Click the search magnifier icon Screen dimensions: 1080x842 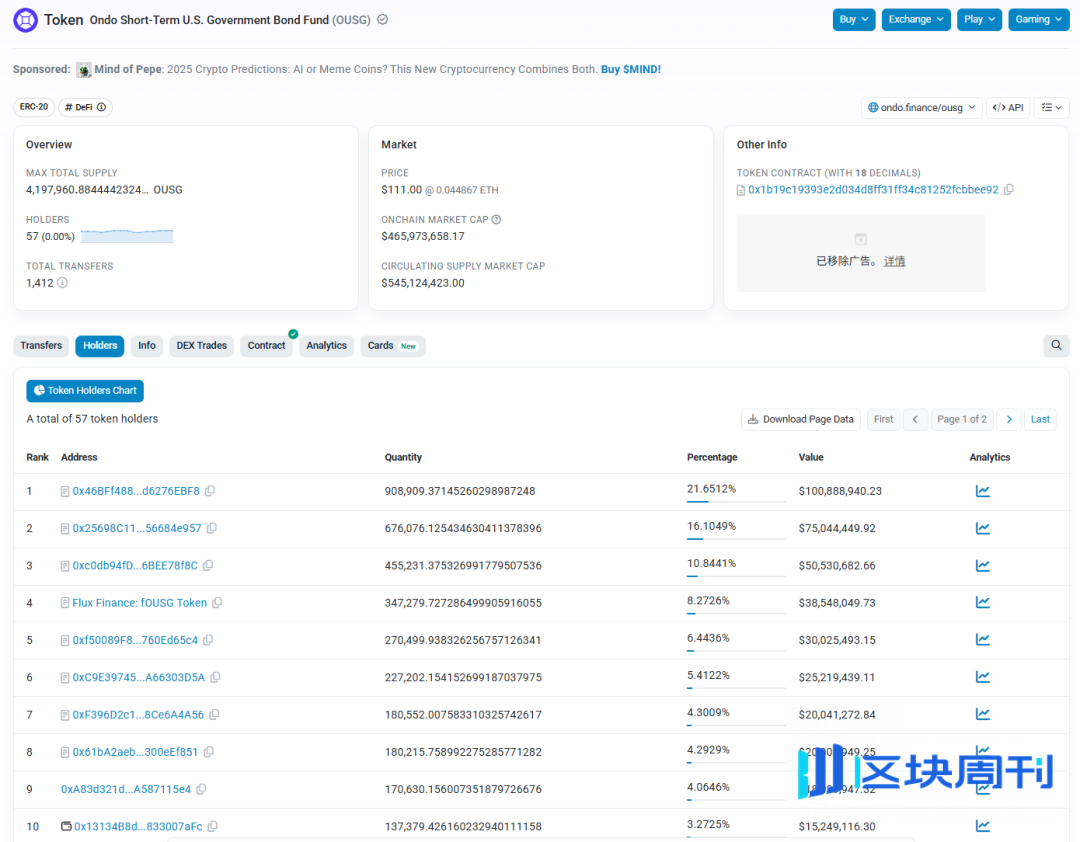point(1056,345)
